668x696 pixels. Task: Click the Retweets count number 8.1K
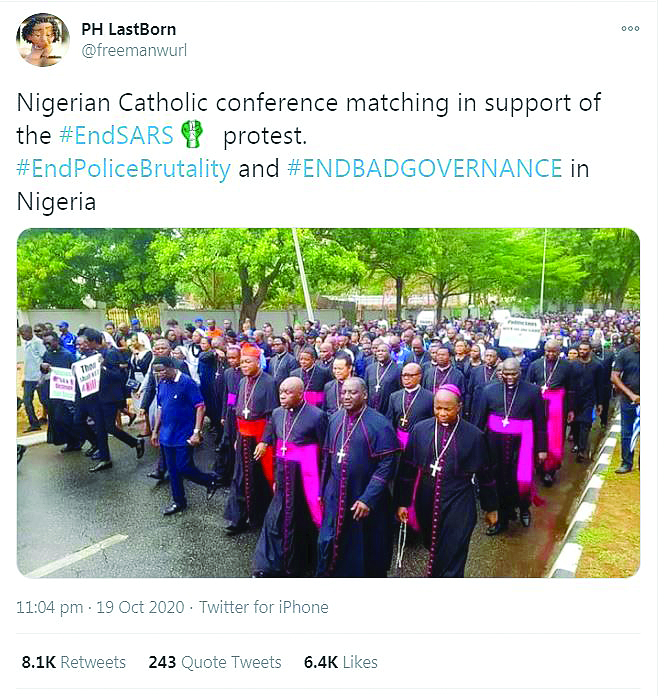coord(39,662)
